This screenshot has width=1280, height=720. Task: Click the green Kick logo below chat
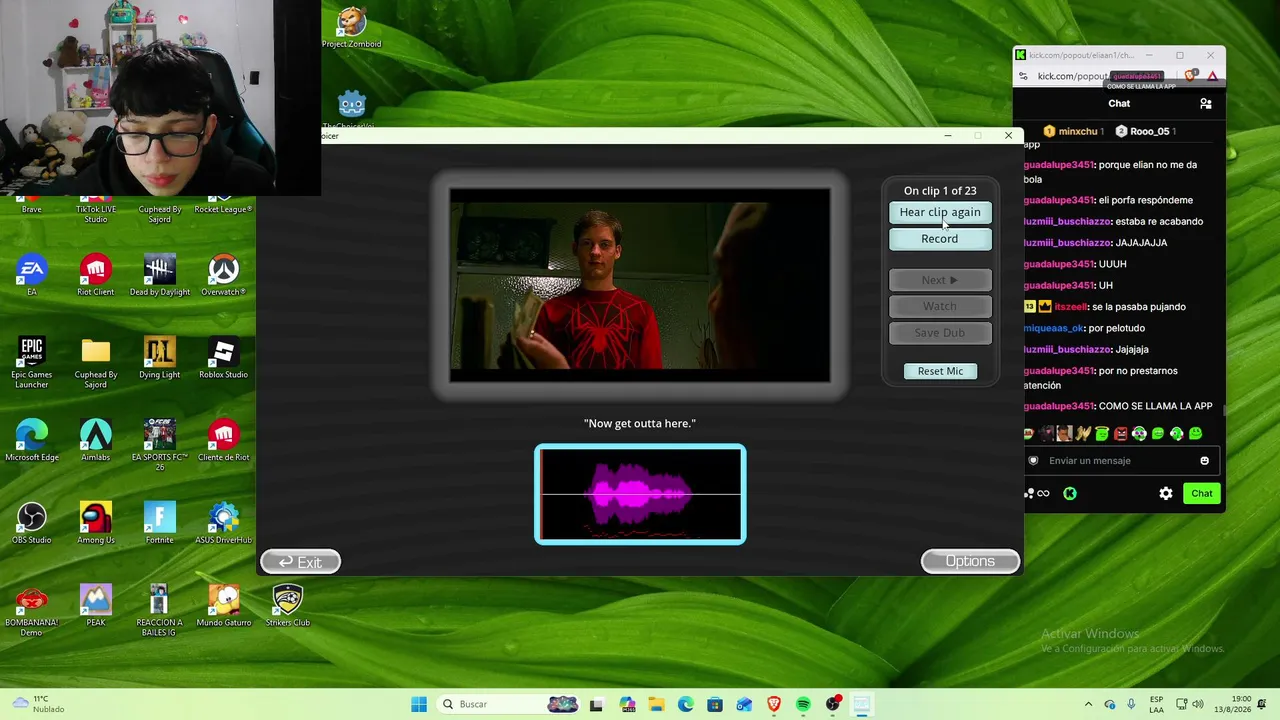point(1070,493)
